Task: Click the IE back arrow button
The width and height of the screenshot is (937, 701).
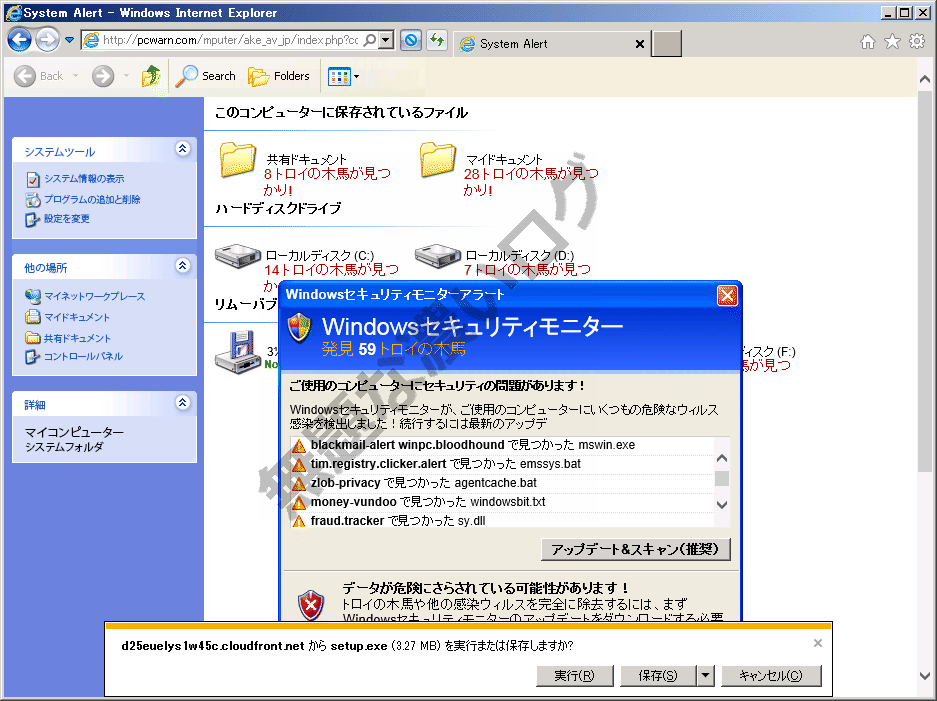Action: (19, 40)
